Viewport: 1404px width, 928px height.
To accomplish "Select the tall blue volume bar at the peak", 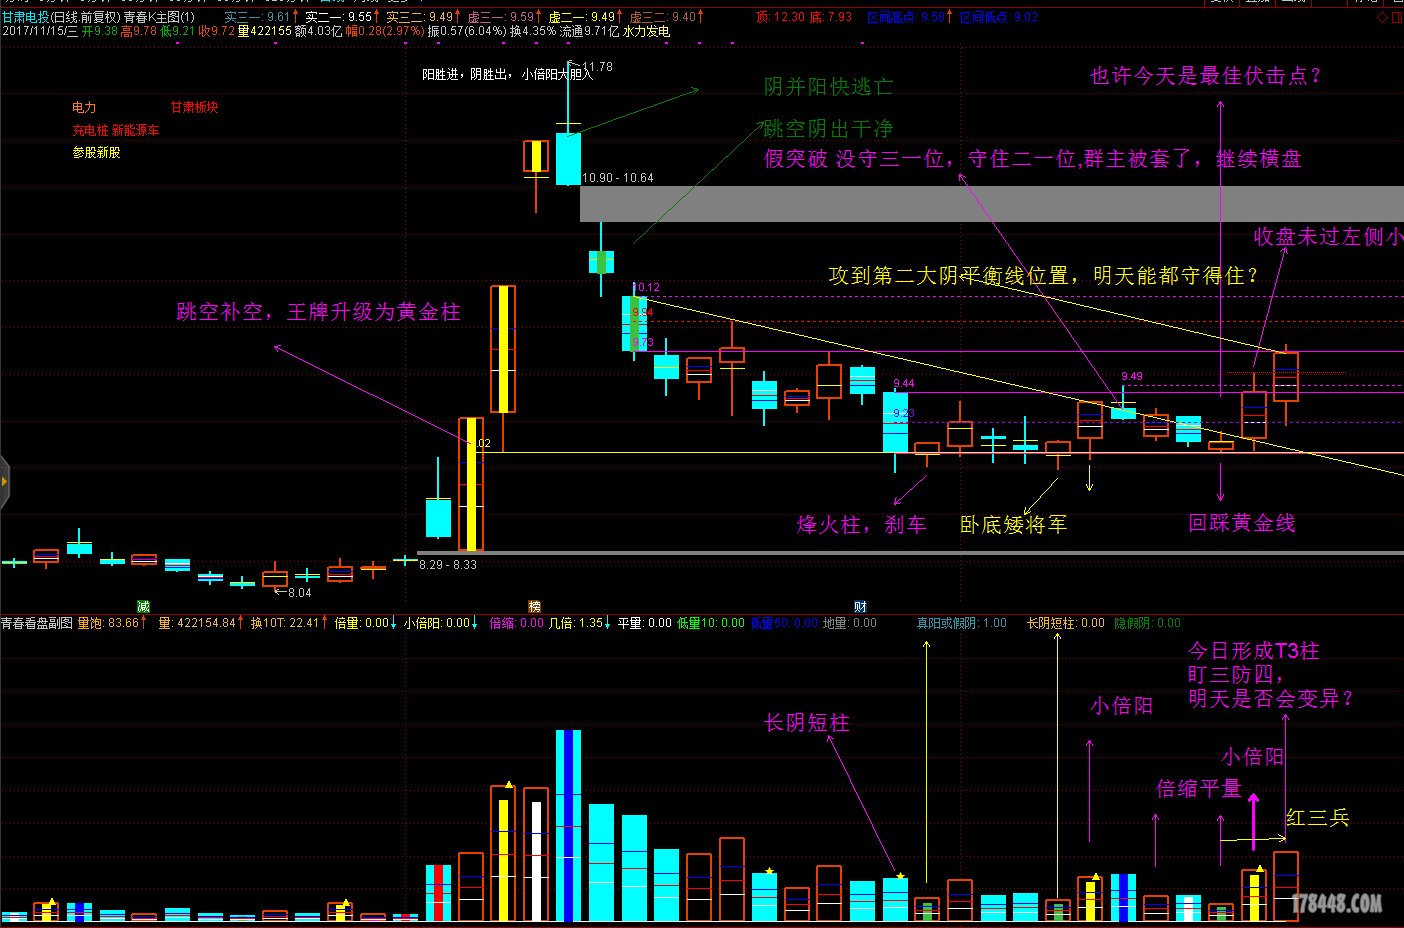I will pyautogui.click(x=568, y=826).
